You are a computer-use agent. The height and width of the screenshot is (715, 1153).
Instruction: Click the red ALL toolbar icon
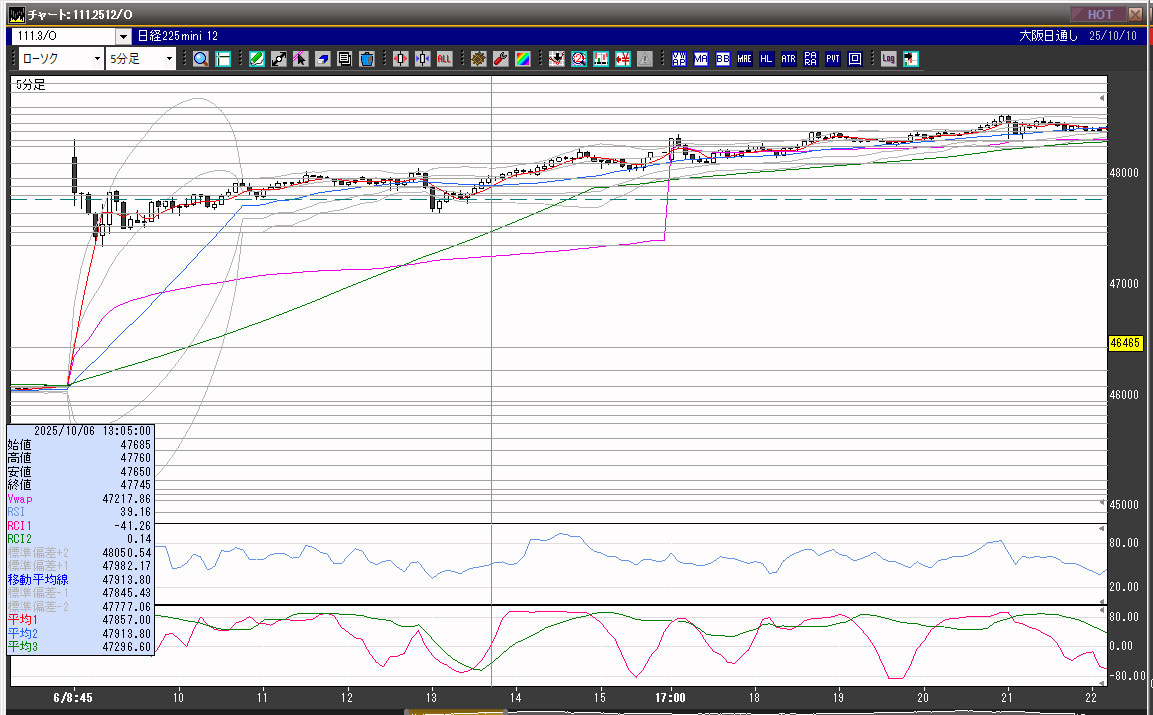(x=444, y=59)
